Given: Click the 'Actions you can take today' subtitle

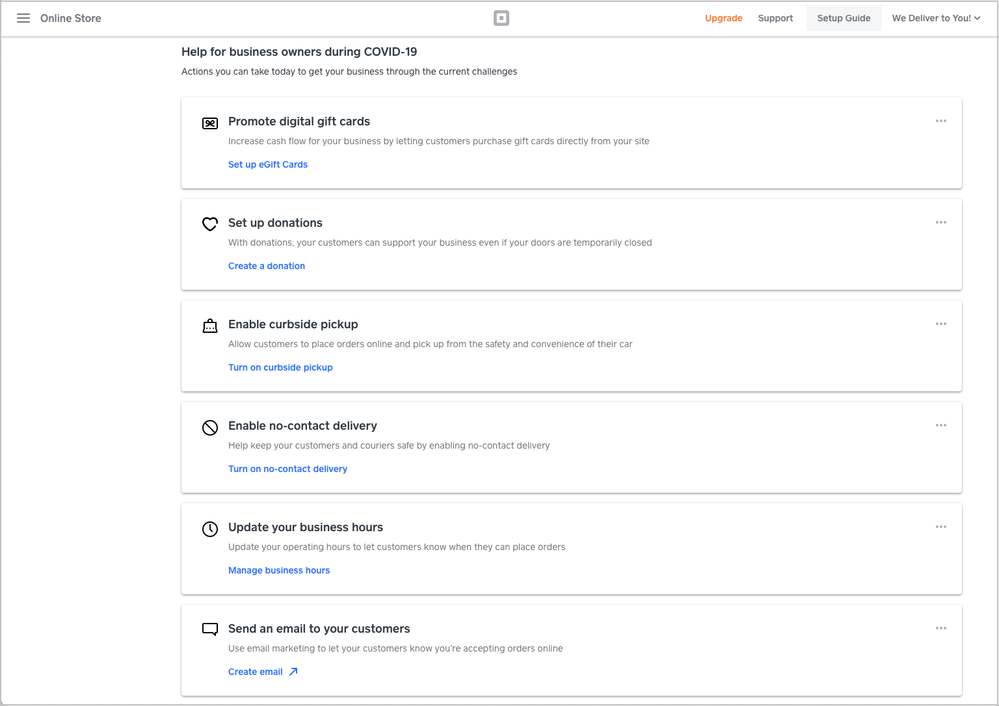Looking at the screenshot, I should [x=349, y=71].
